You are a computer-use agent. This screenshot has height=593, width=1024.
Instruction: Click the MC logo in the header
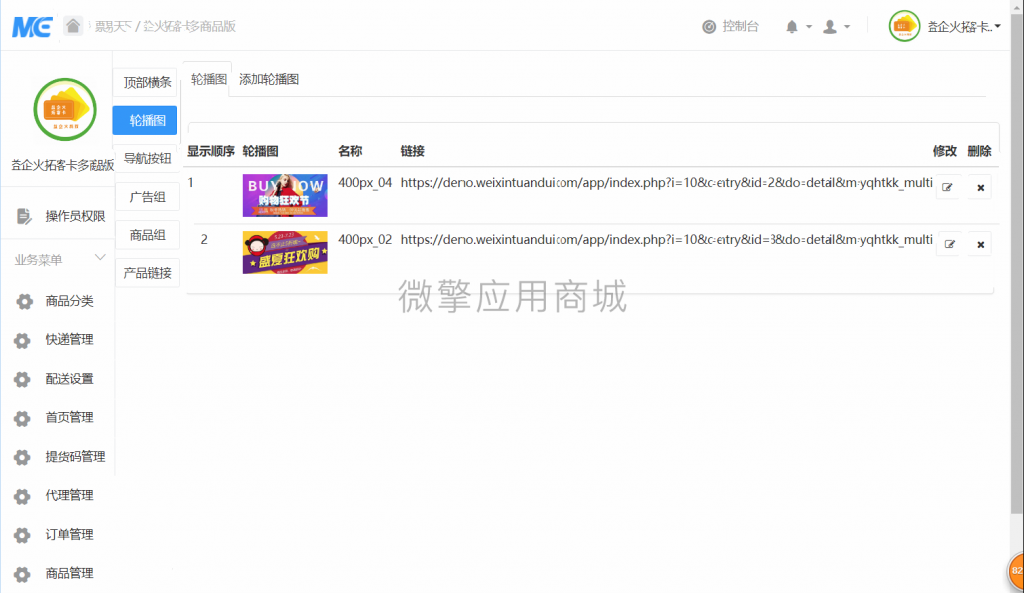(32, 27)
